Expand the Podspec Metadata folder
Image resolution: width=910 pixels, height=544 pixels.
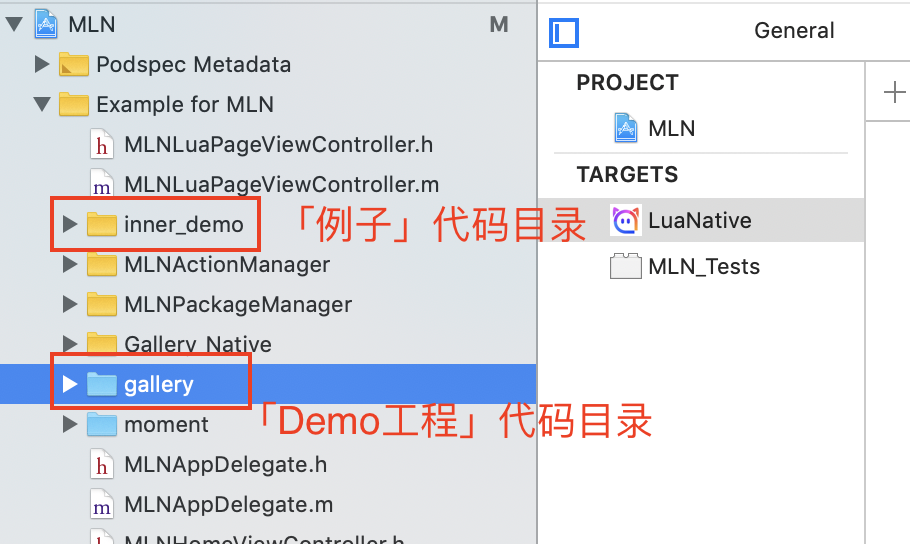[42, 65]
